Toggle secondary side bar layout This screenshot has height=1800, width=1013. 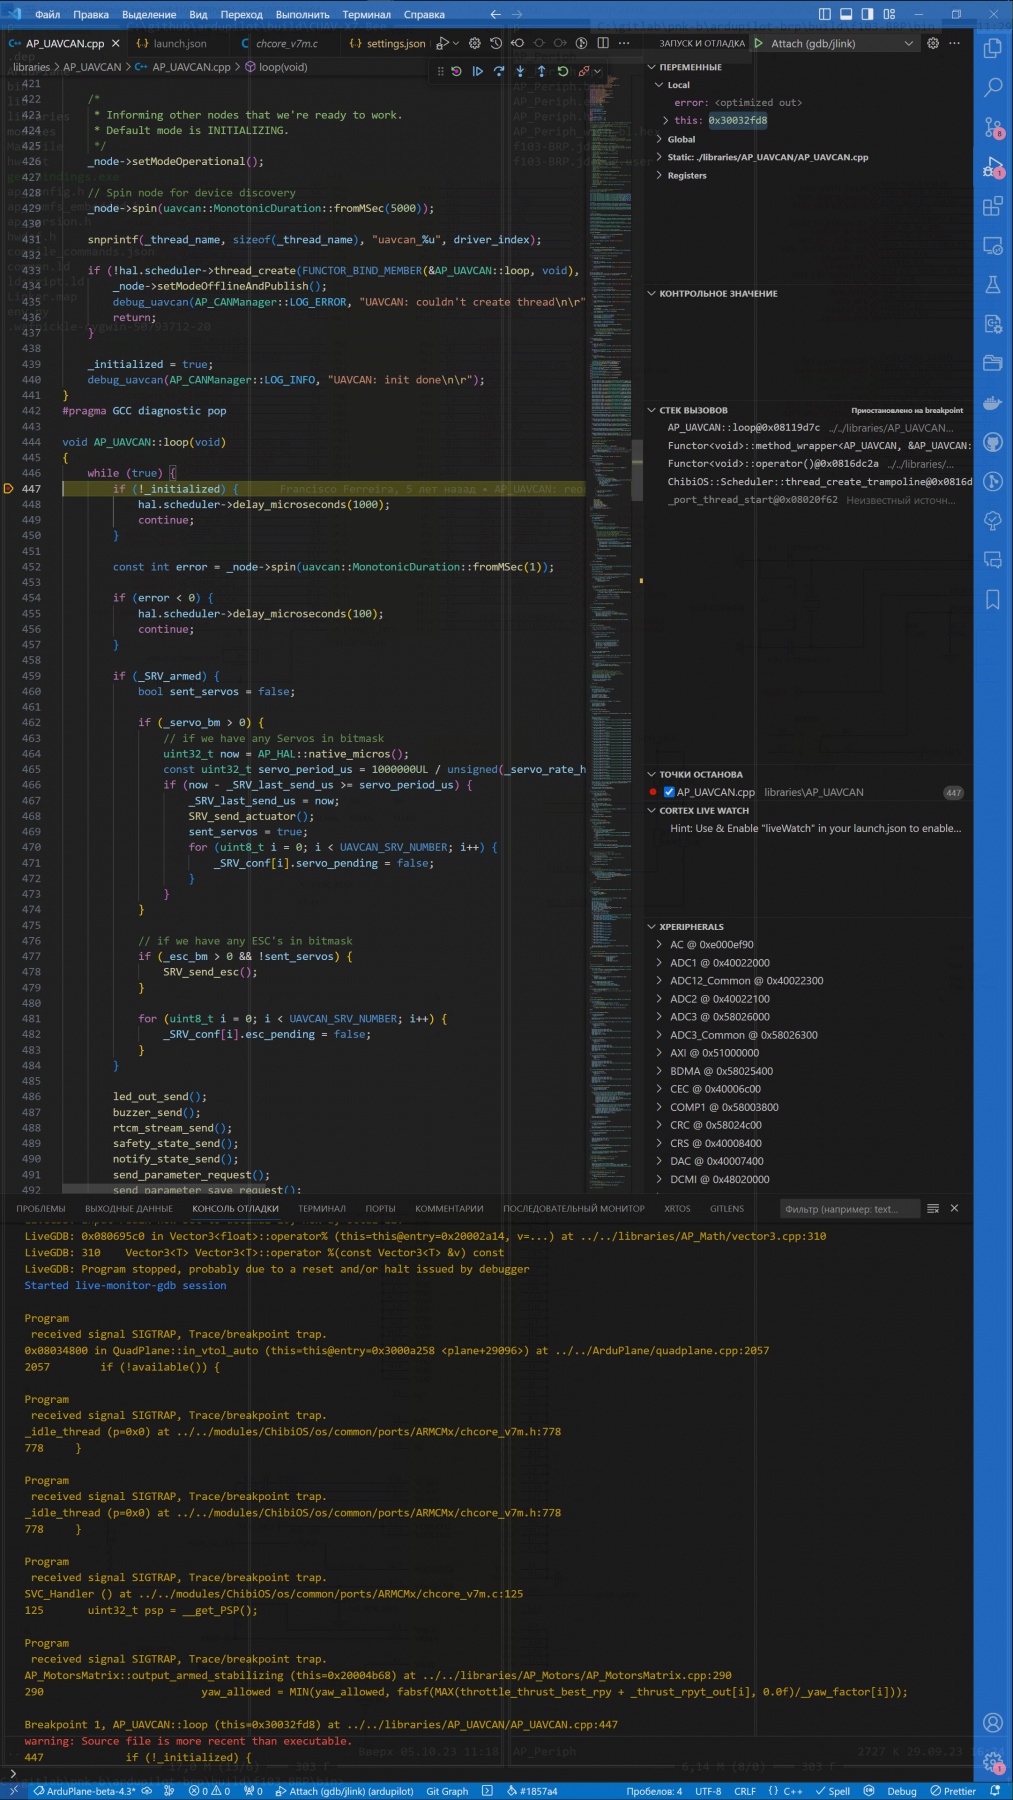click(x=867, y=14)
